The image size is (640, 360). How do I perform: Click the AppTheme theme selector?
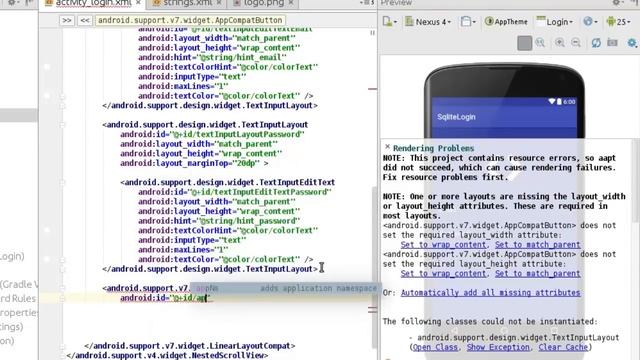pos(506,22)
